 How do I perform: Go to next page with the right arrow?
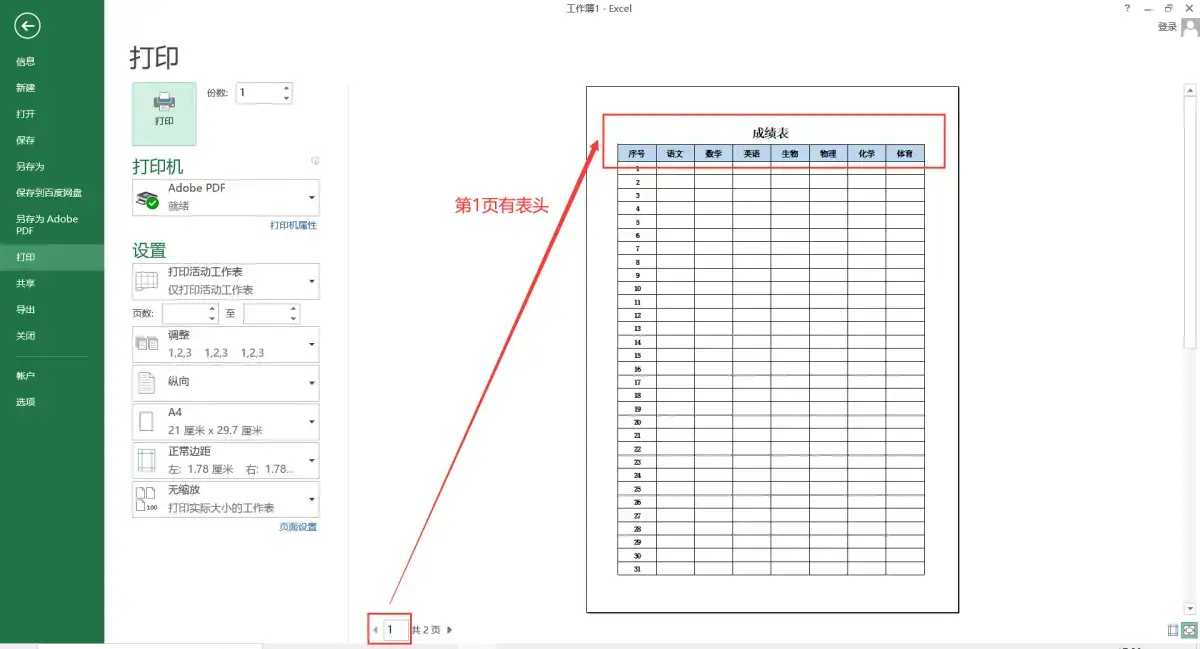[448, 629]
